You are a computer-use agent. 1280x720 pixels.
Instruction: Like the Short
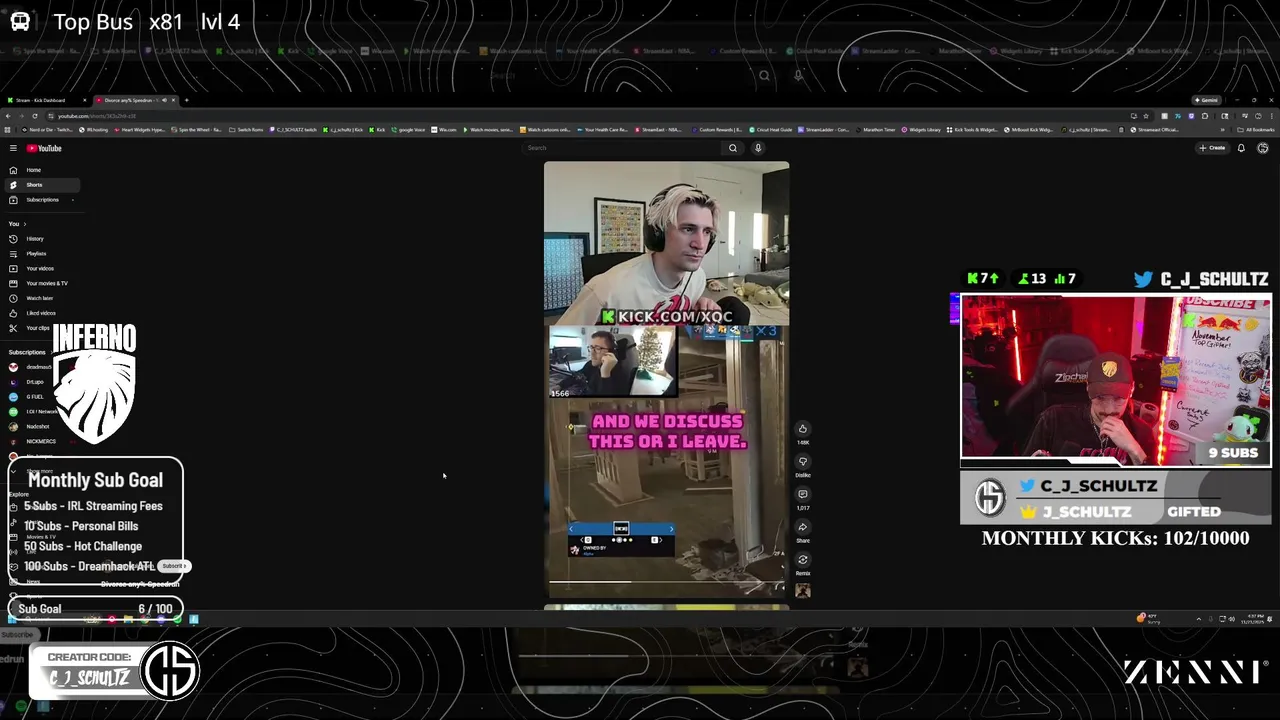tap(802, 429)
